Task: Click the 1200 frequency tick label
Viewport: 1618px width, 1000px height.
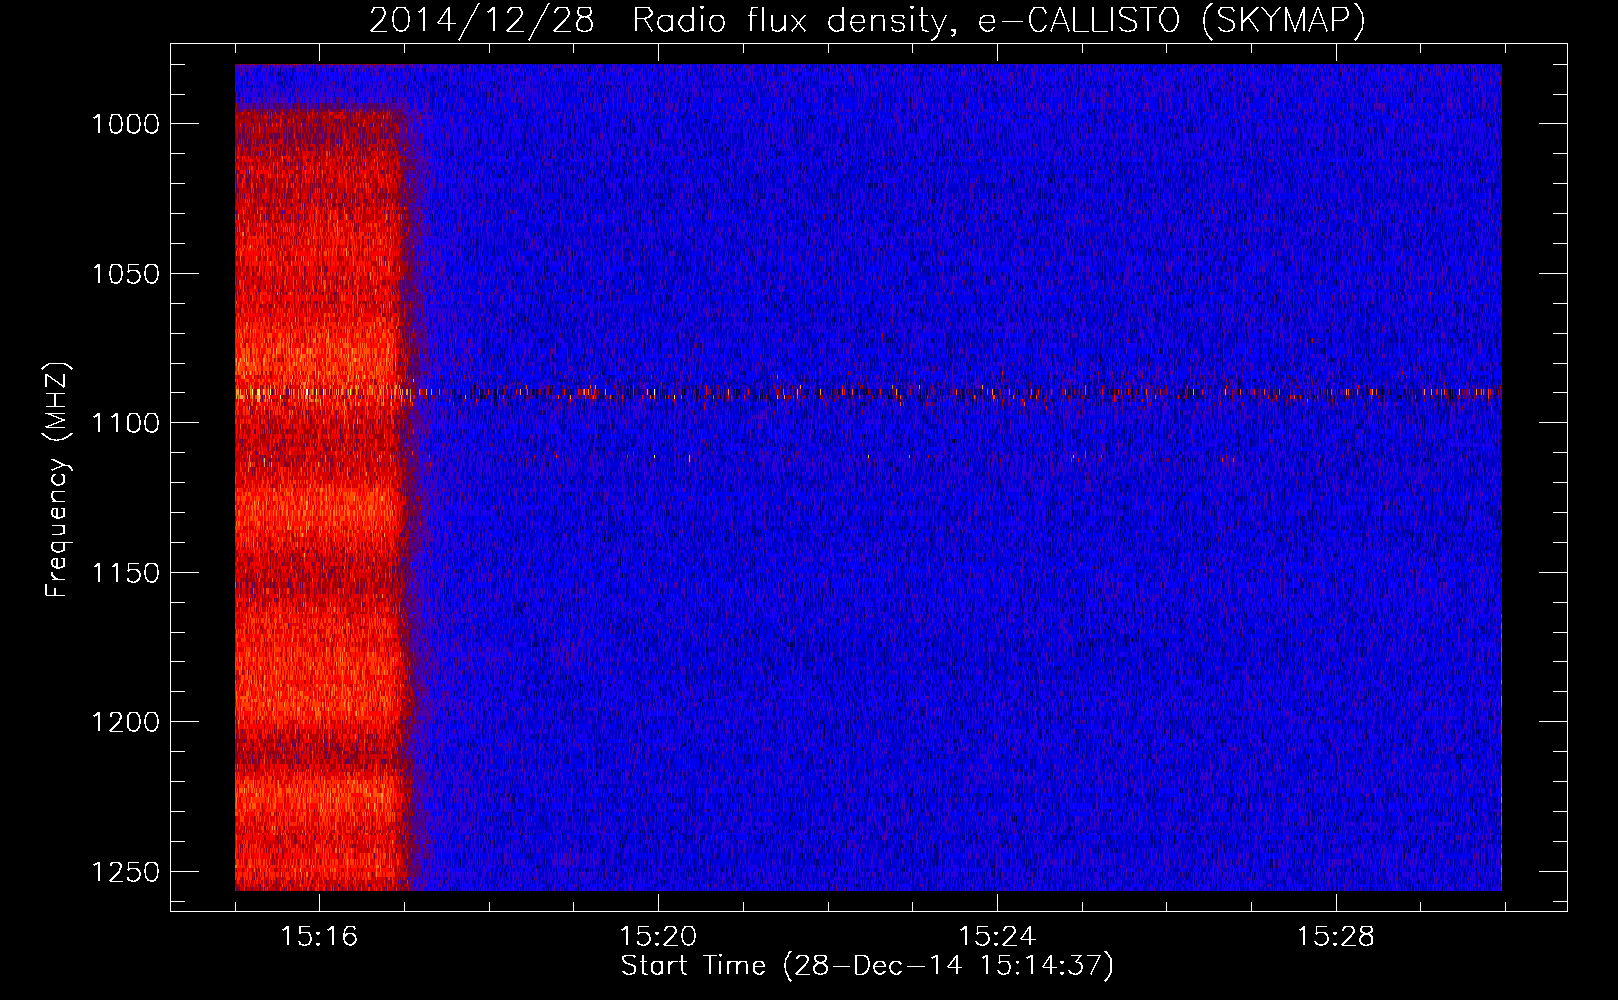Action: click(125, 722)
